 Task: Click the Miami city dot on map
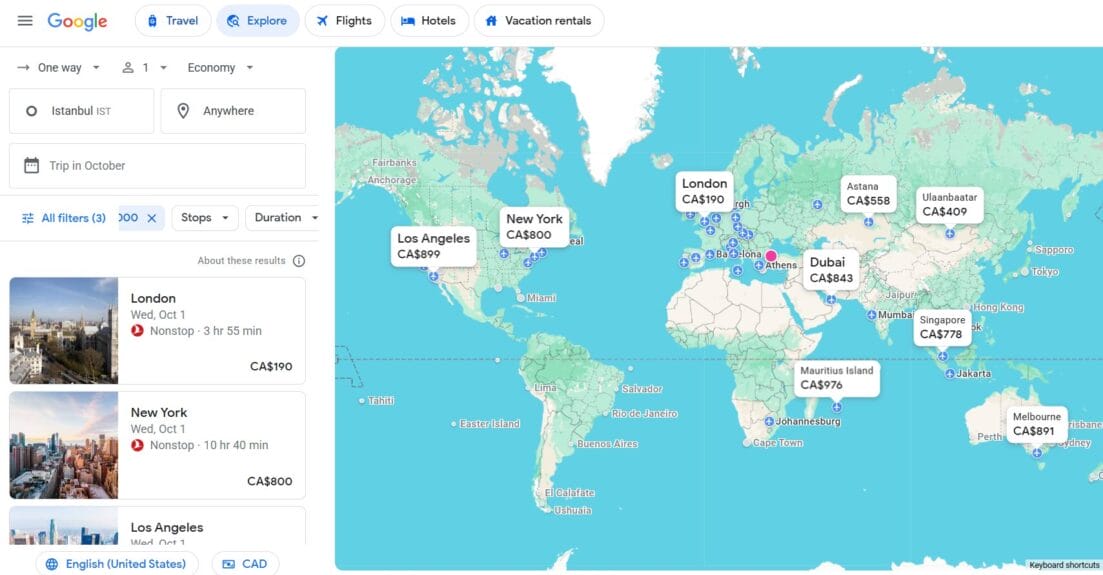(521, 298)
